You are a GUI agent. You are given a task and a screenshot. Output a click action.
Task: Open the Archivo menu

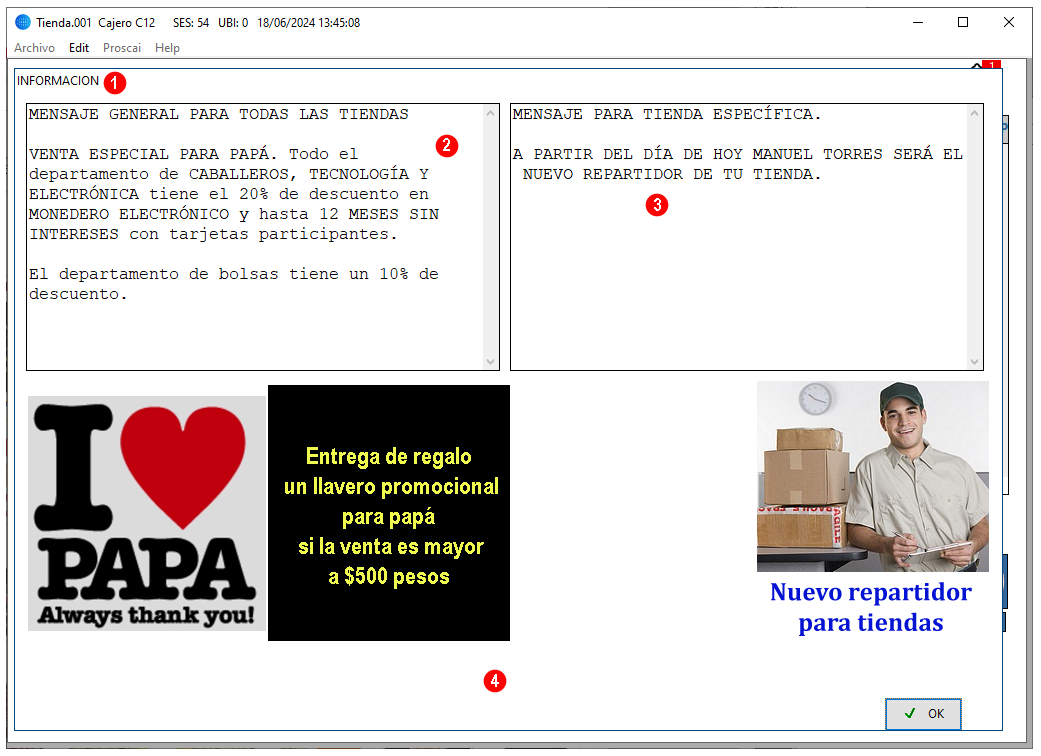[35, 48]
